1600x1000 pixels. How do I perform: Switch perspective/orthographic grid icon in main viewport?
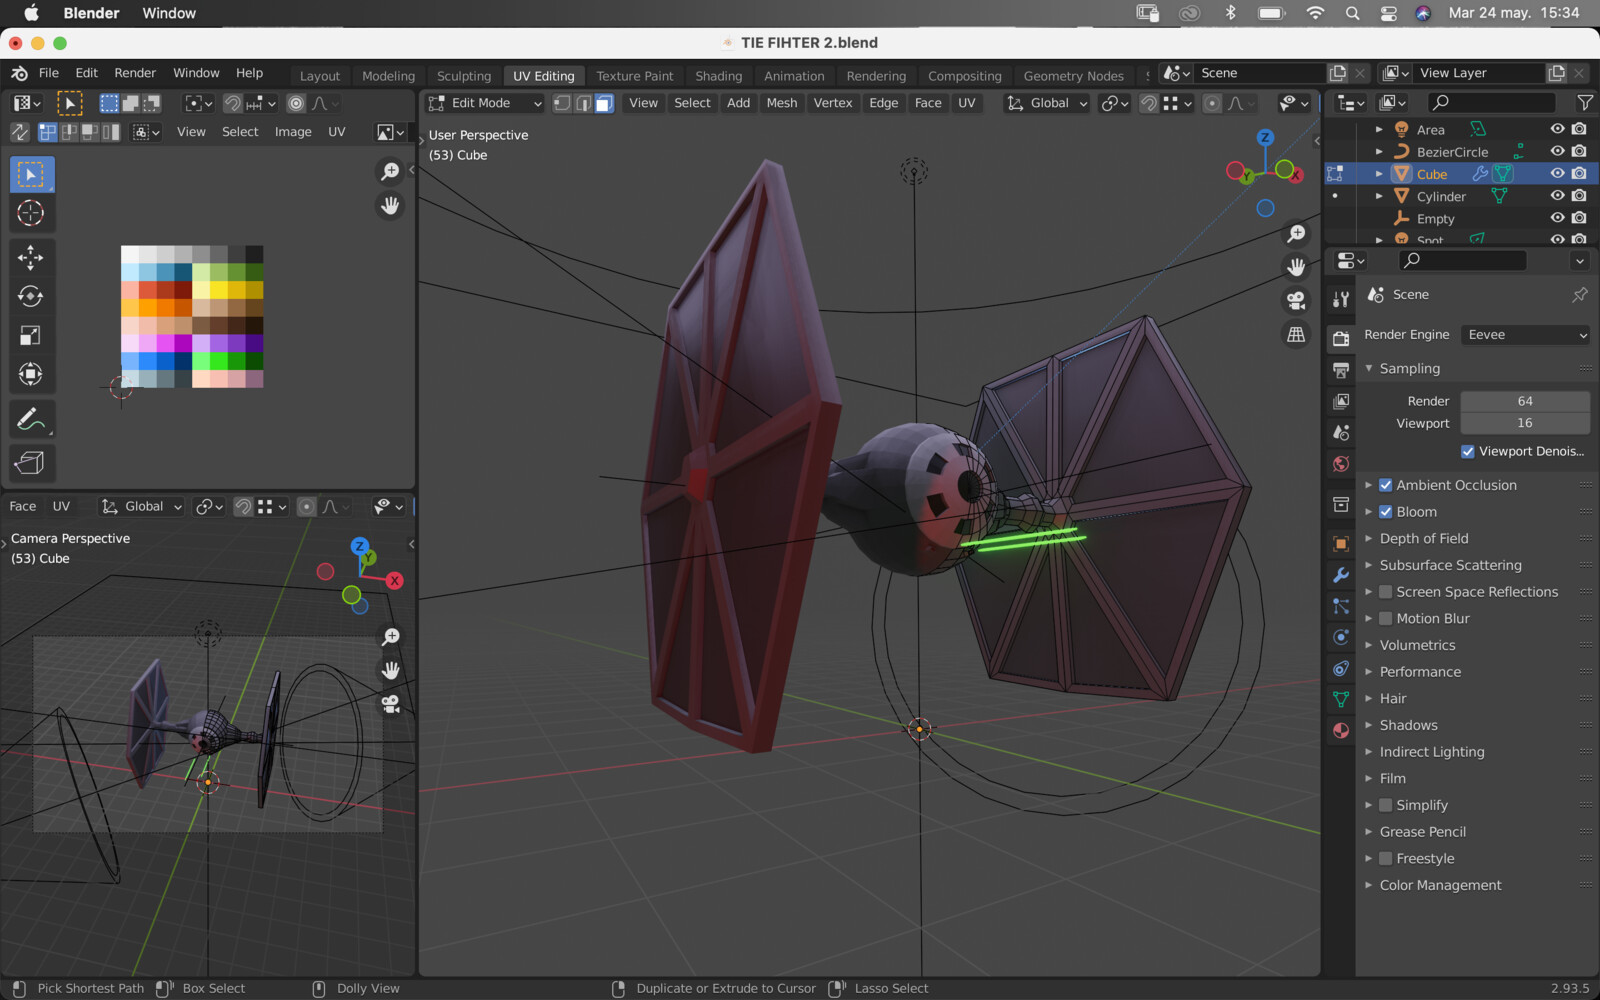[x=1296, y=334]
